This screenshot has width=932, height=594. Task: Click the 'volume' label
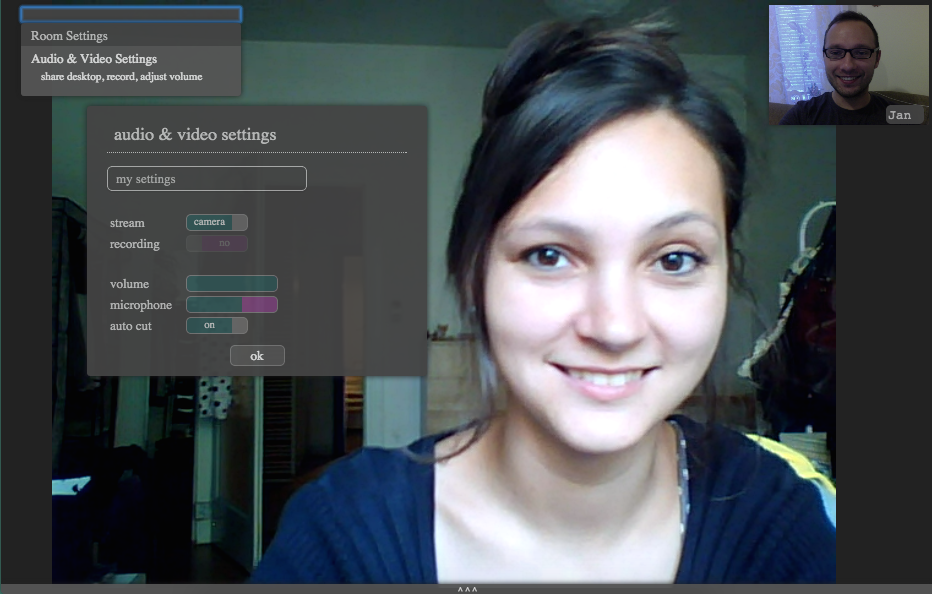click(130, 284)
